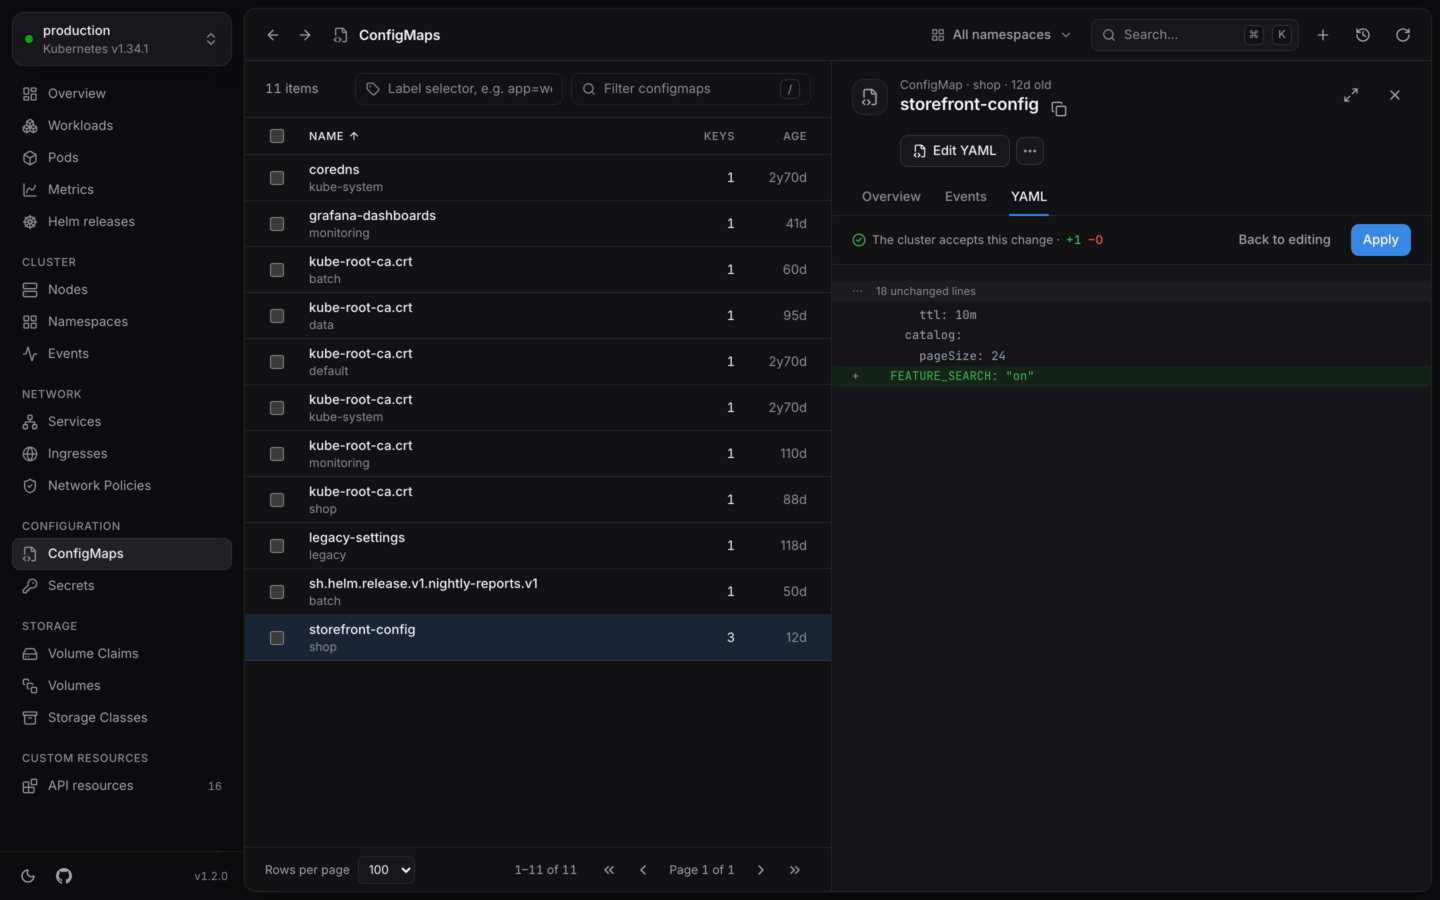Open Helm releases in the sidebar
Viewport: 1440px width, 900px height.
click(122, 222)
